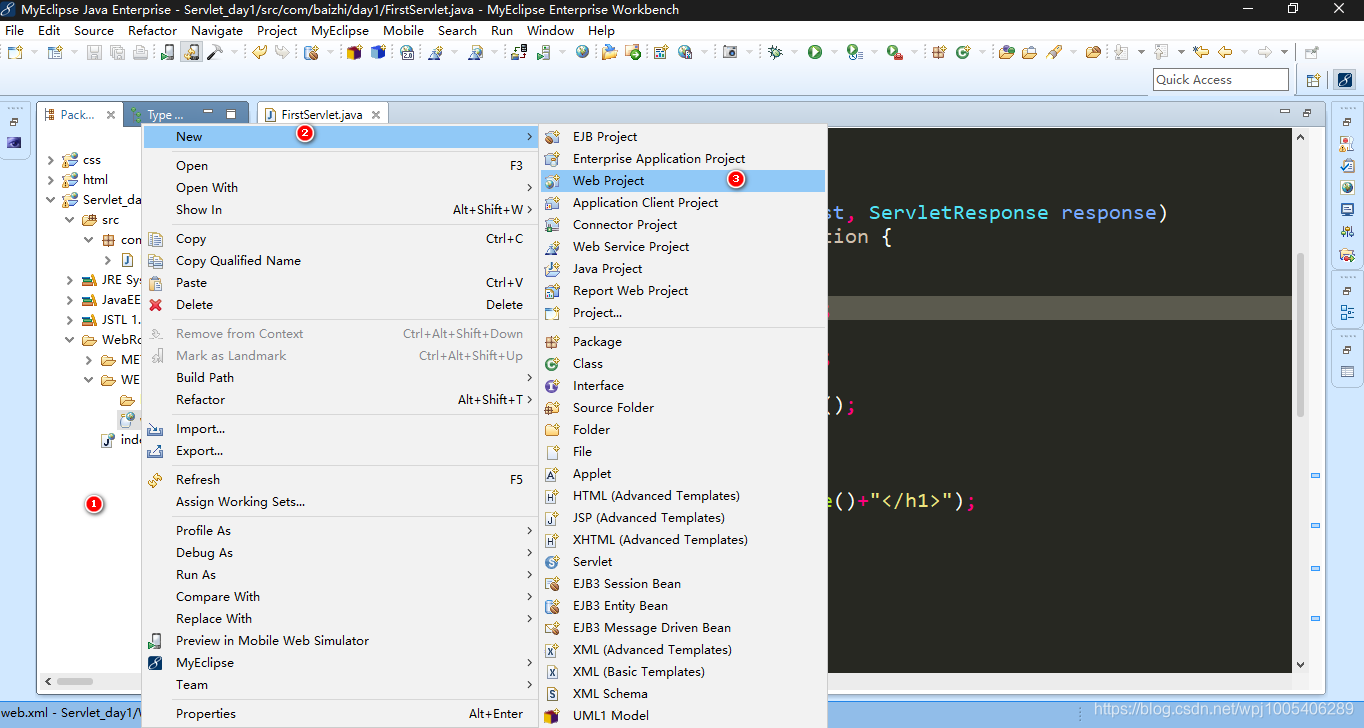Maximize the editor area button
Screen dimensions: 1364x728
(1307, 113)
